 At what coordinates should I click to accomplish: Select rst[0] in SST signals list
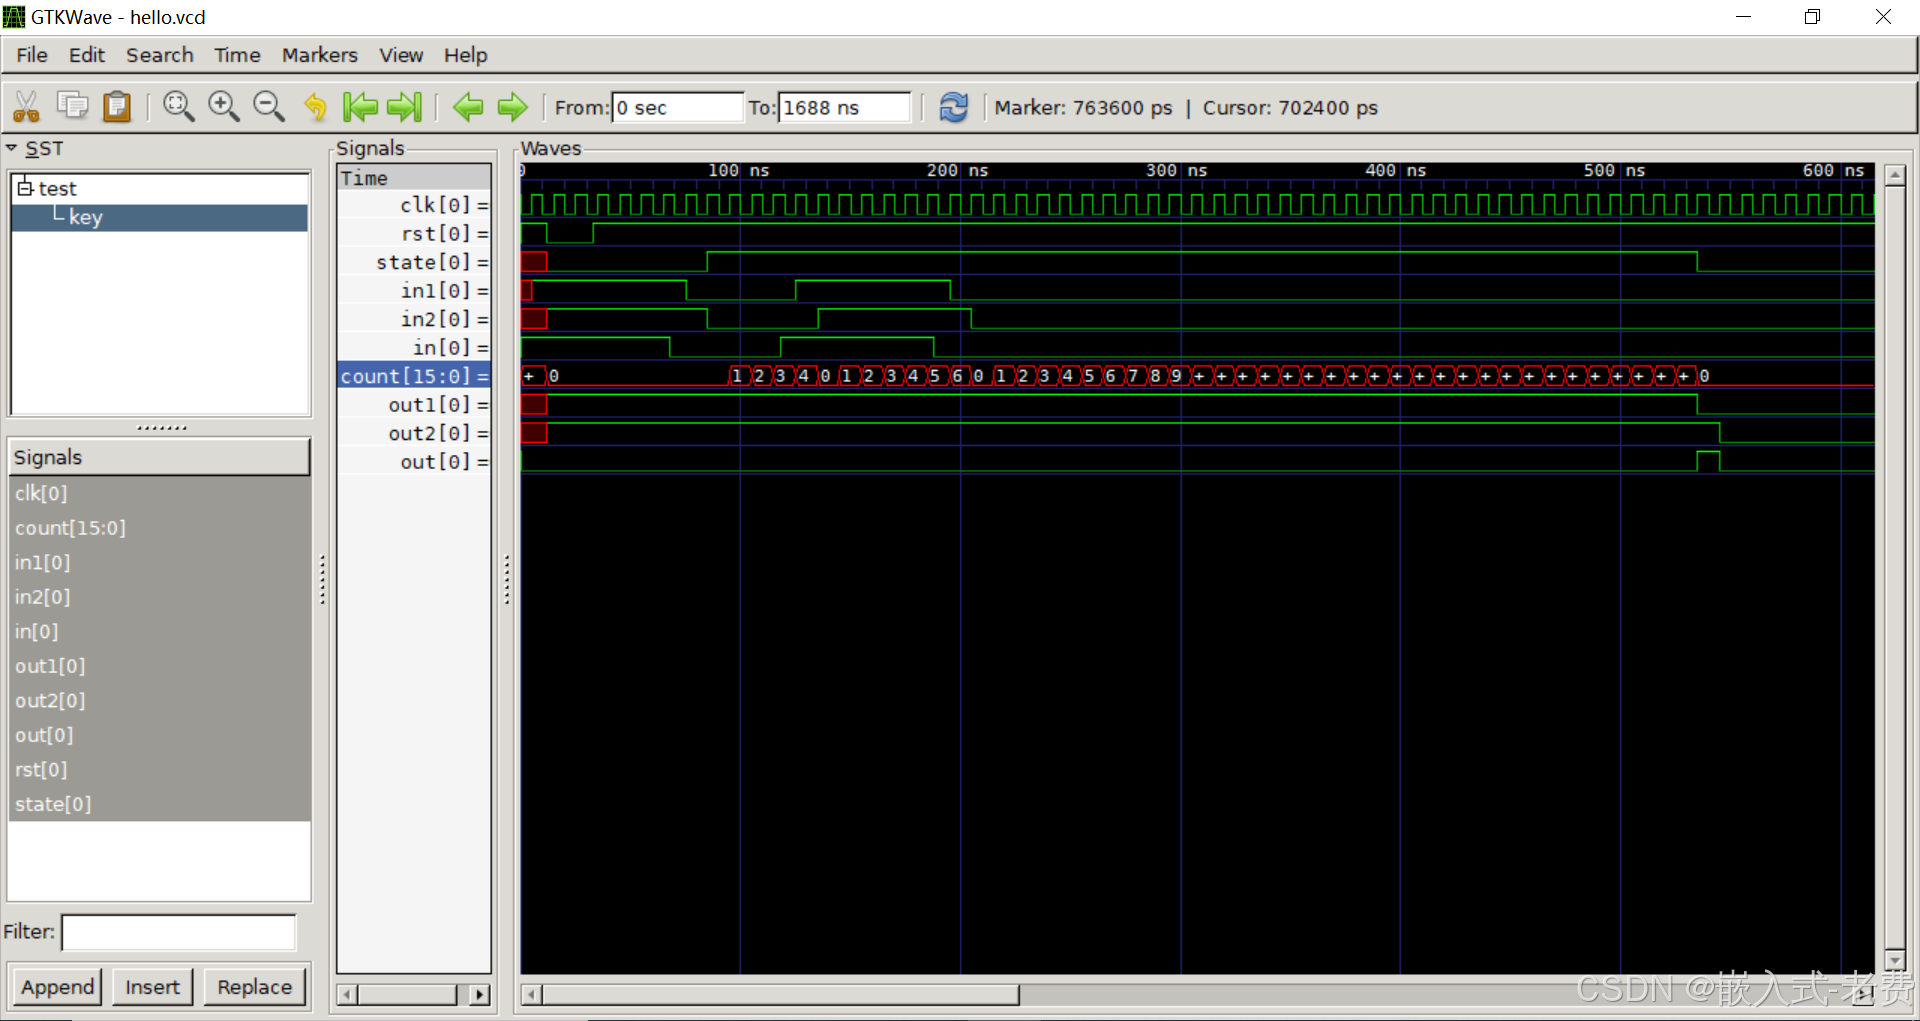pyautogui.click(x=160, y=770)
